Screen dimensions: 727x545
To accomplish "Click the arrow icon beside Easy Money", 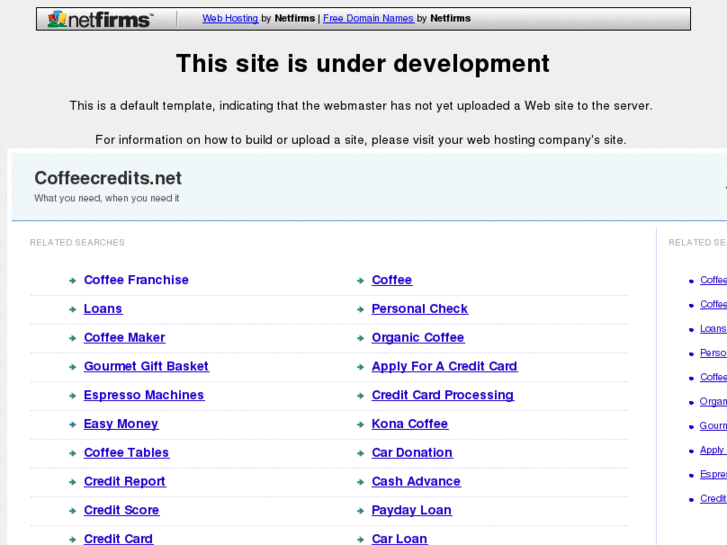I will (x=72, y=424).
